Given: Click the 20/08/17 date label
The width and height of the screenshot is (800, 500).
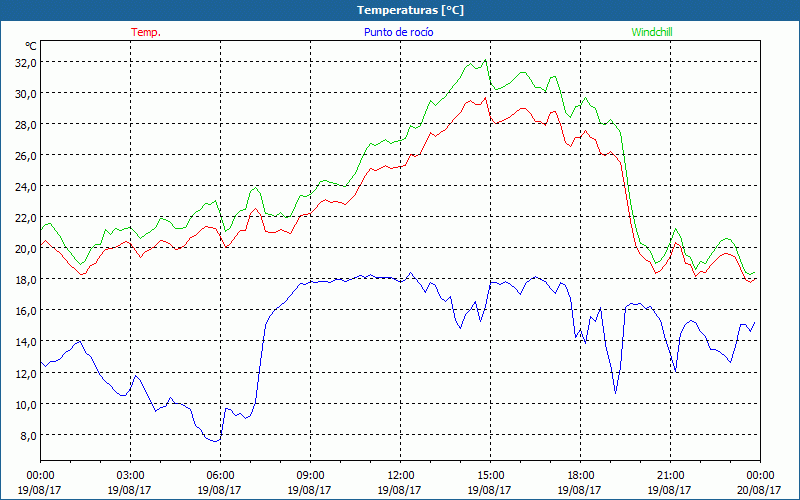Looking at the screenshot, I should pos(759,490).
